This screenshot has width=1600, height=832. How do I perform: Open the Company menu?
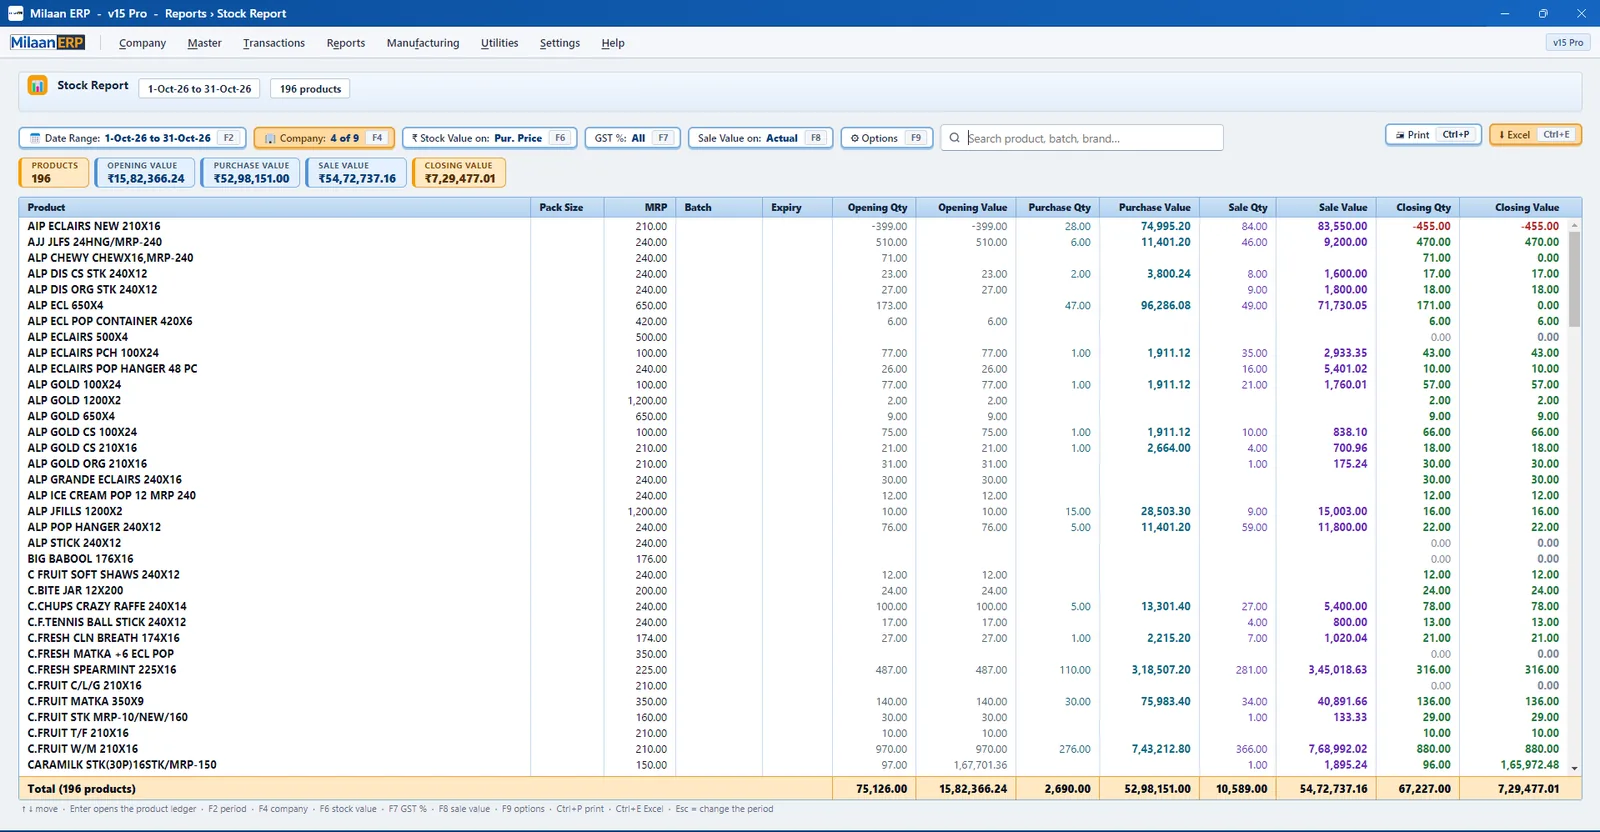[142, 43]
